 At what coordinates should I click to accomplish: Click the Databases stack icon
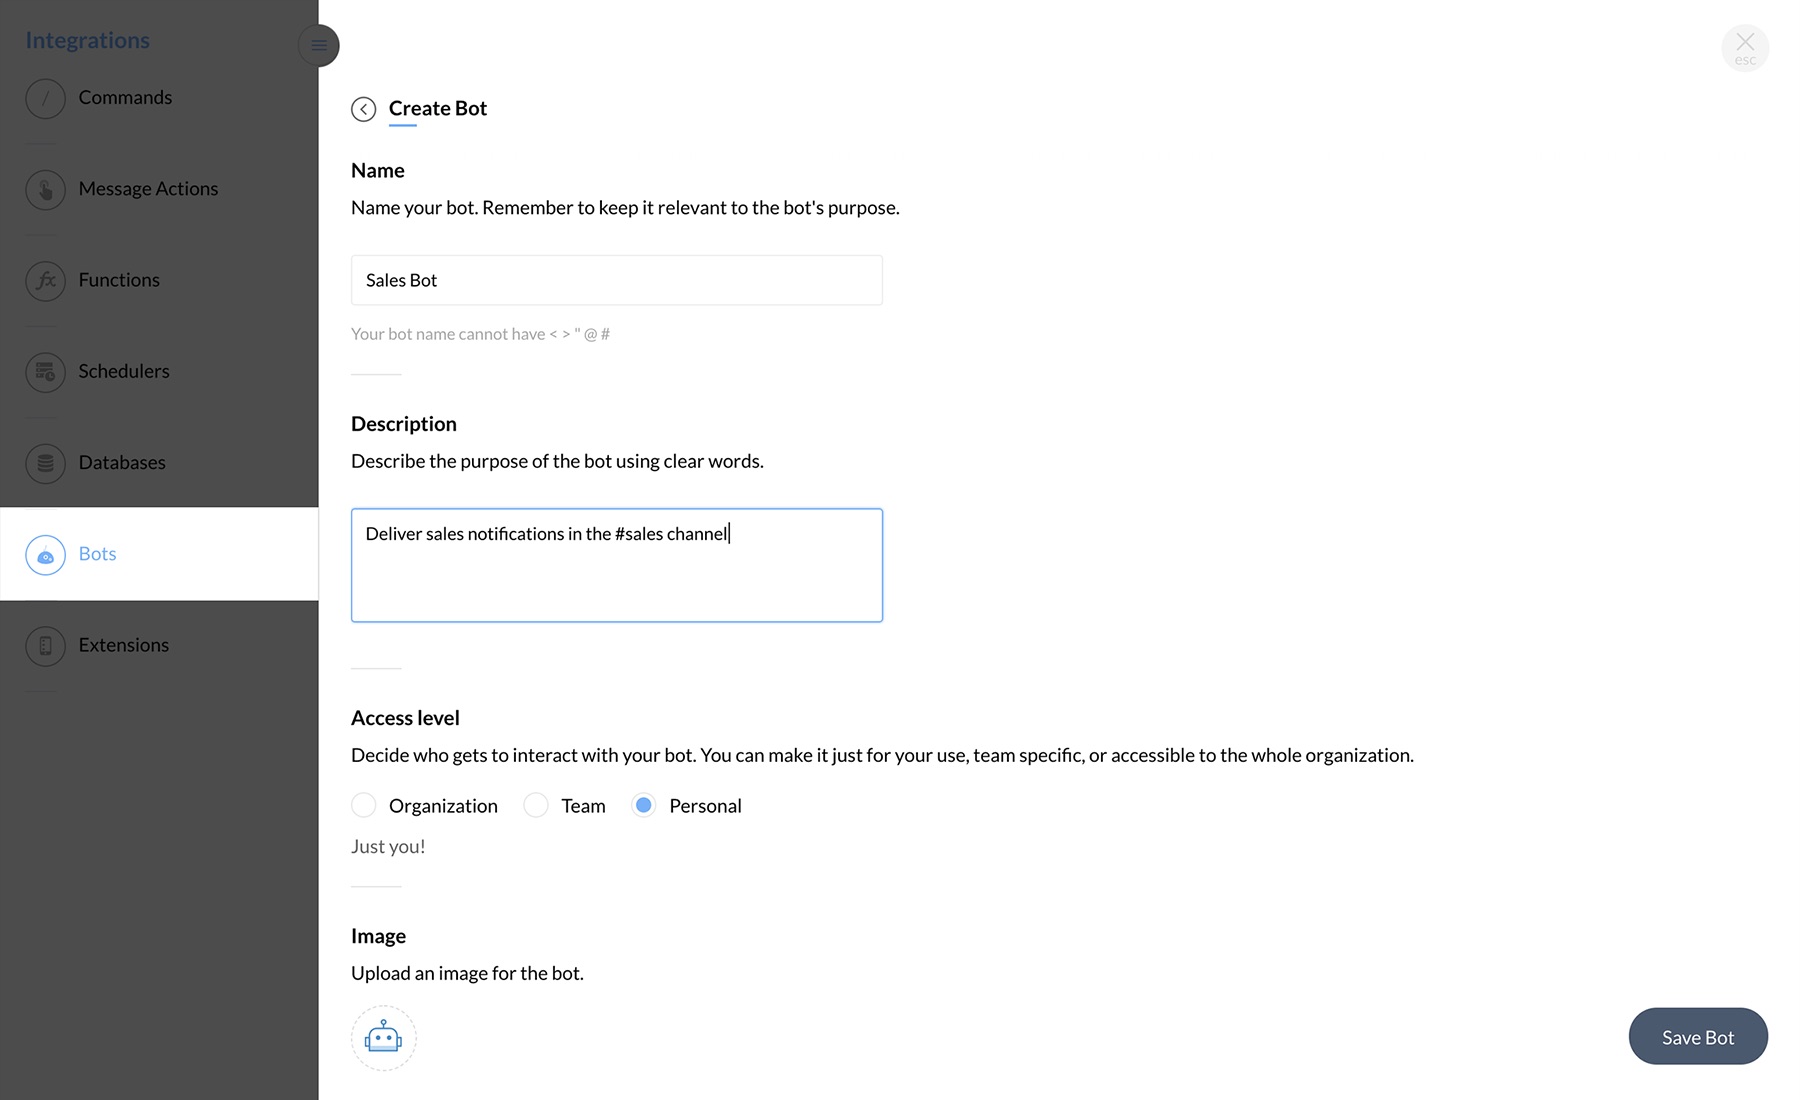[45, 463]
